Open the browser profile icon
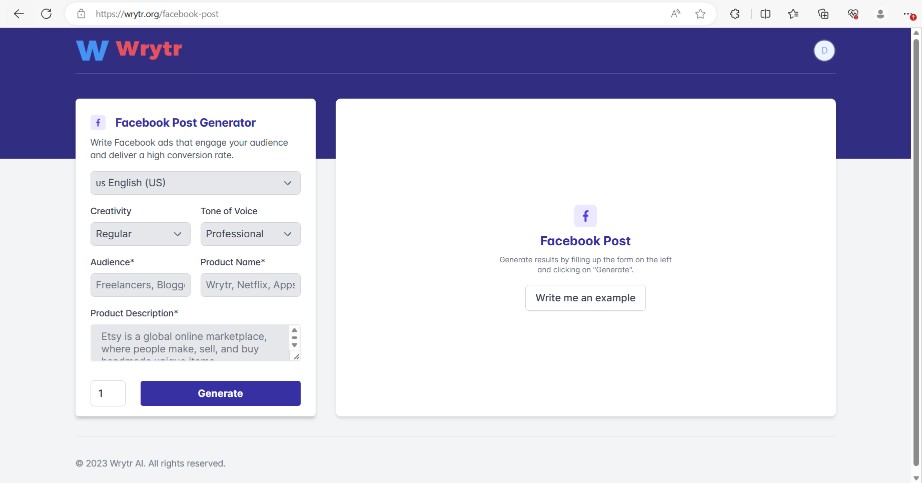 point(880,14)
